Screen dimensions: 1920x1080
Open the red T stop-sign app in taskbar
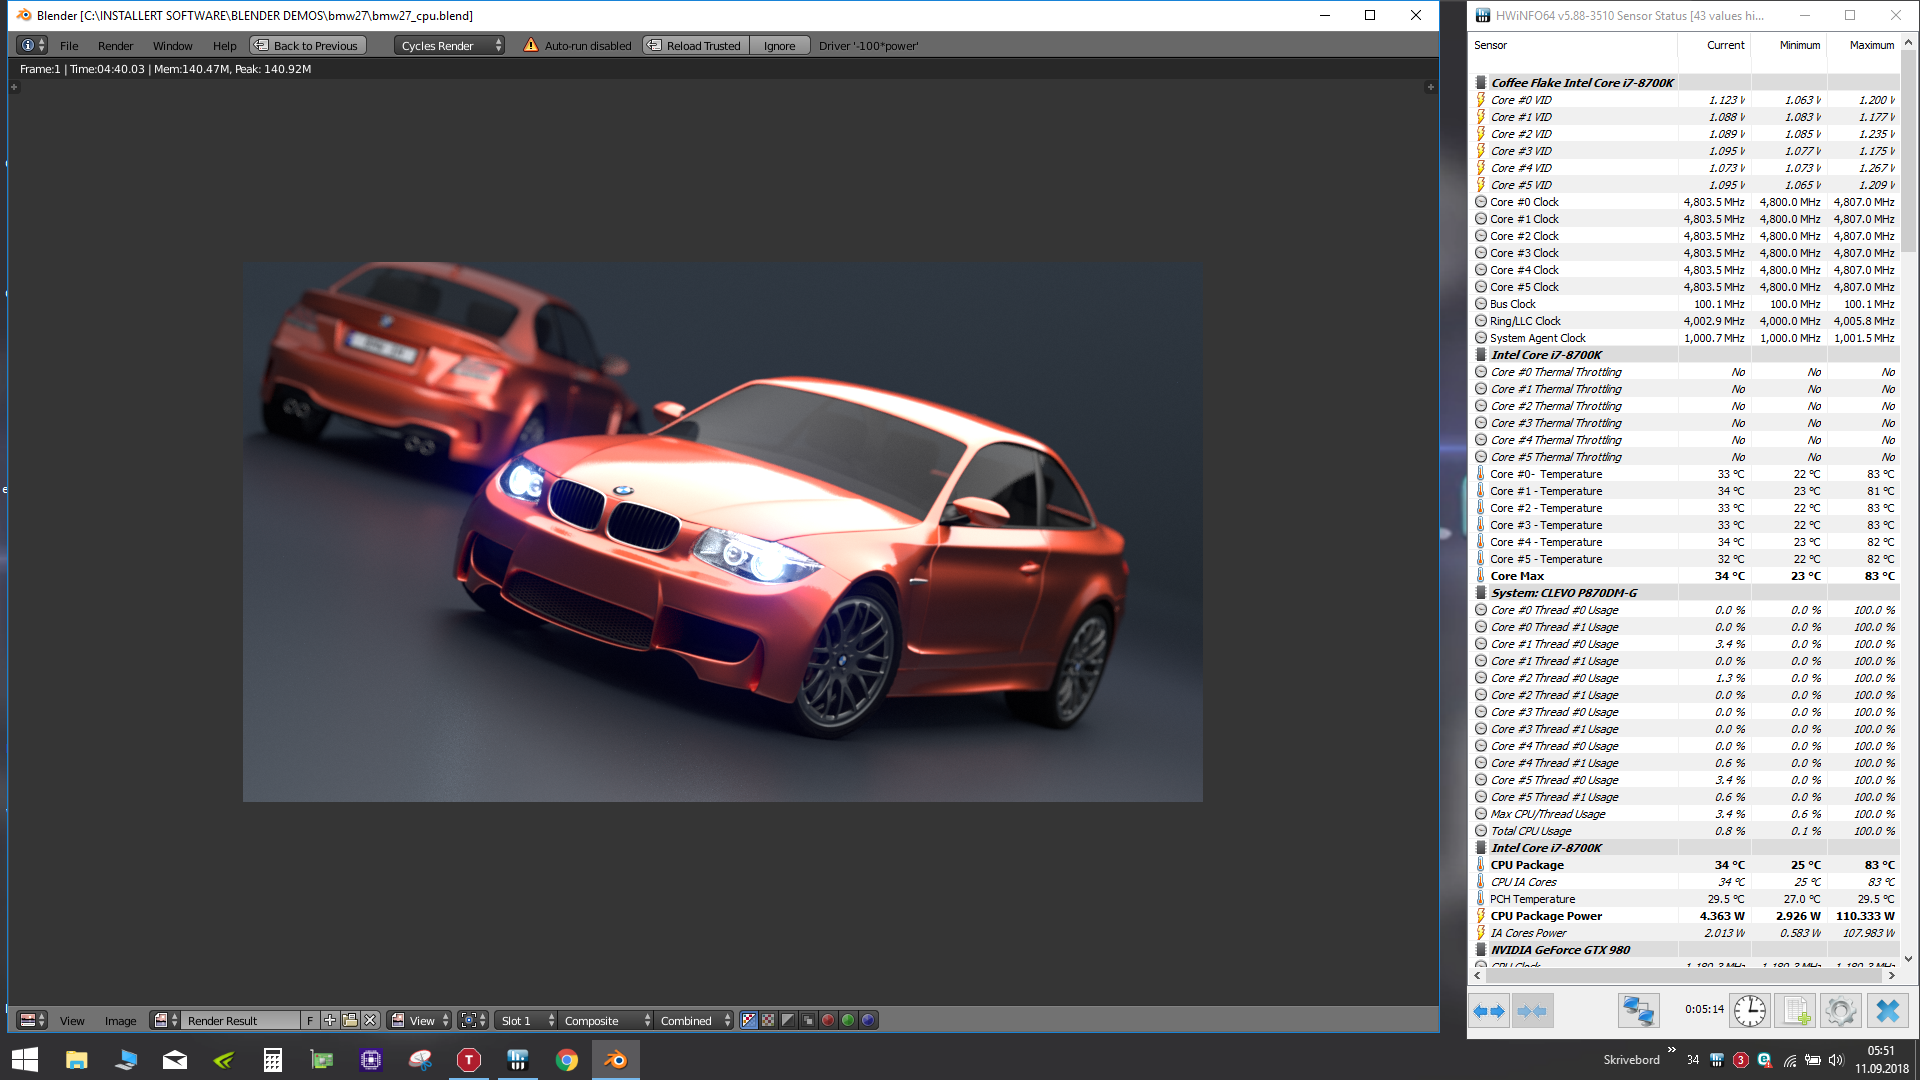(468, 1060)
